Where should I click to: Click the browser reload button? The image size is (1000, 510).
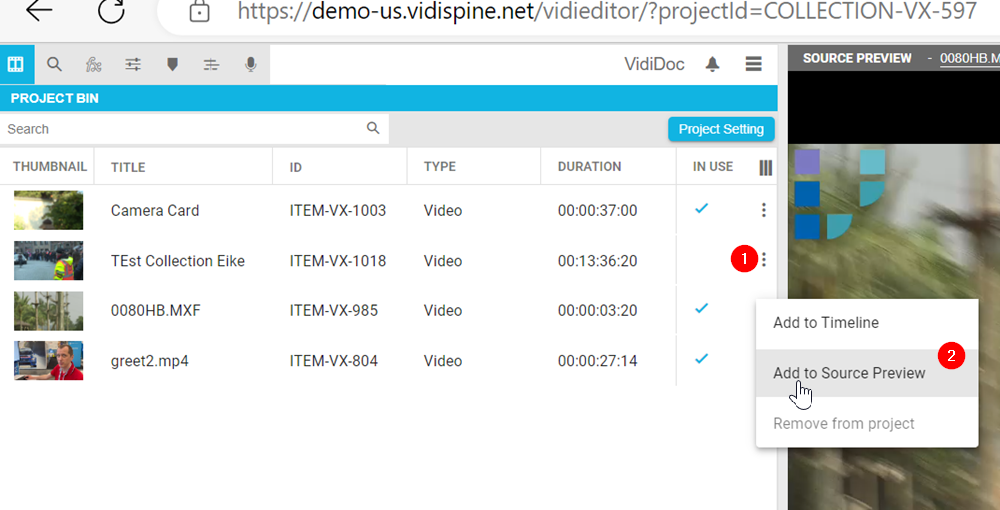coord(112,12)
